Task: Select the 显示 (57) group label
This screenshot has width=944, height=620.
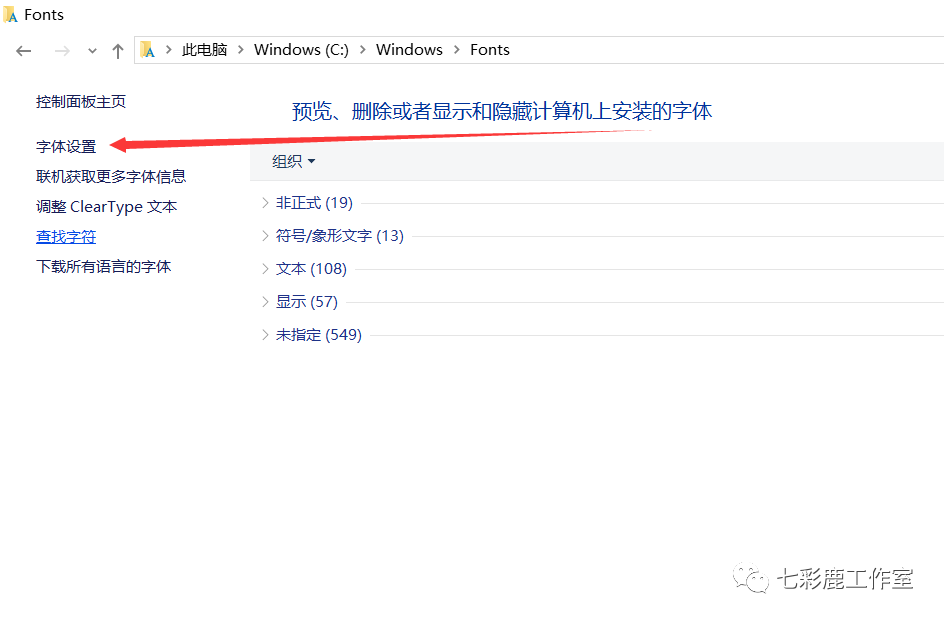Action: coord(306,302)
